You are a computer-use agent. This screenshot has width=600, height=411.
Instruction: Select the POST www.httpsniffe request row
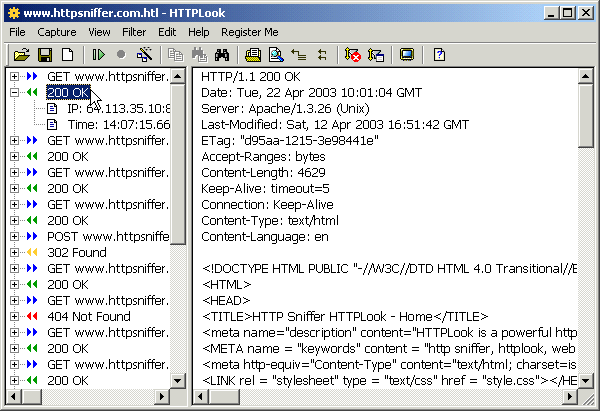point(108,236)
